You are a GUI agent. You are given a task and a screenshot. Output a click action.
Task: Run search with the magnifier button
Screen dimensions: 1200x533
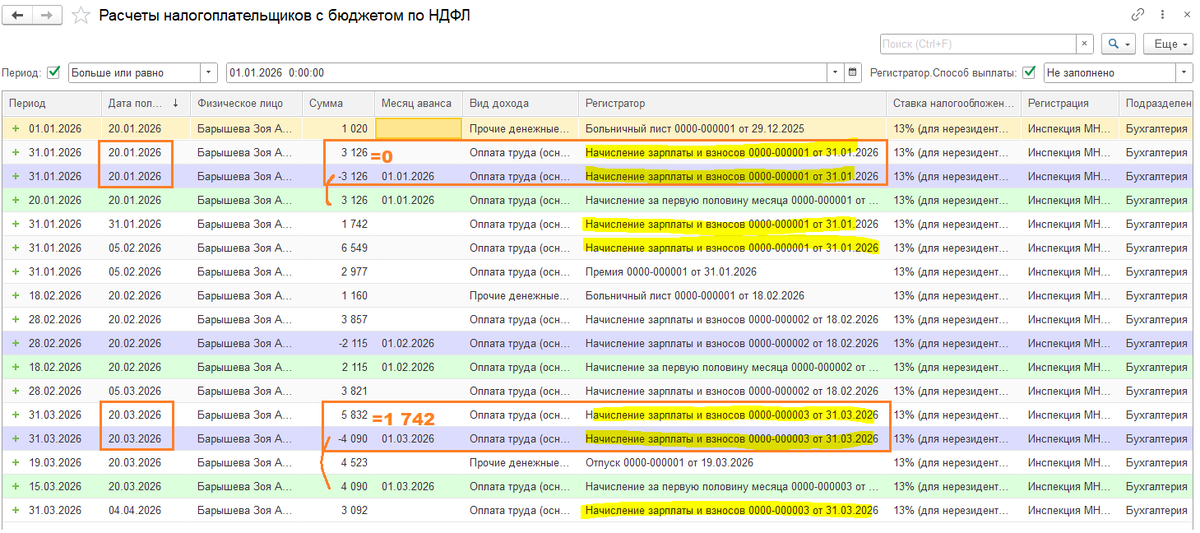coord(1117,44)
